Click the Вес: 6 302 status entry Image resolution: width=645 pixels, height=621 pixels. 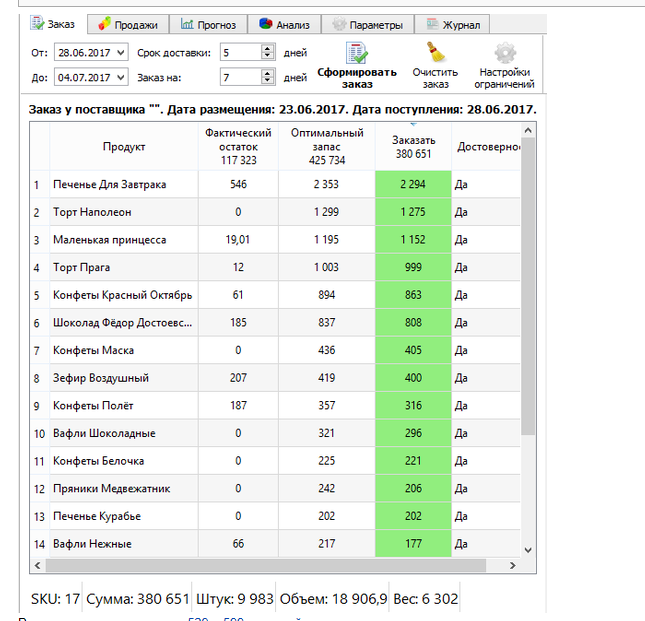[x=425, y=599]
